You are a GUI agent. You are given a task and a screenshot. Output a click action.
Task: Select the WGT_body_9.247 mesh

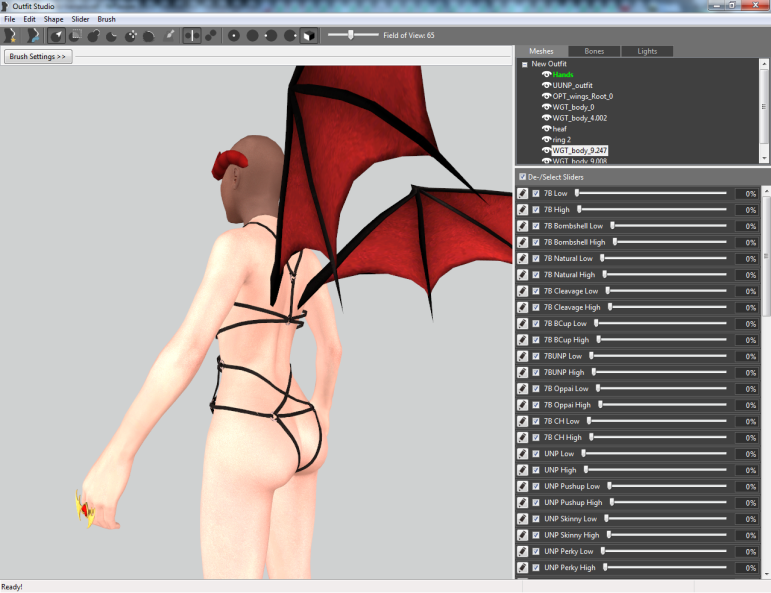(x=580, y=150)
